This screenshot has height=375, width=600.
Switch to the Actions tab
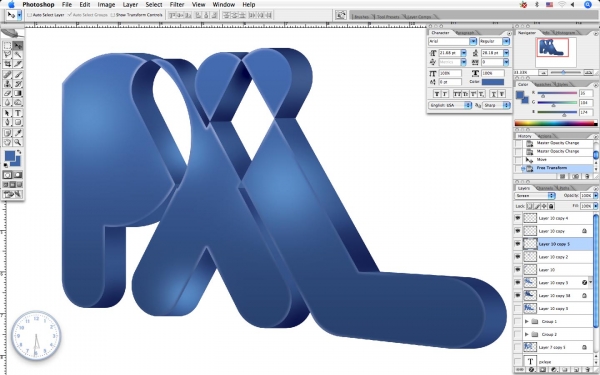coord(545,136)
